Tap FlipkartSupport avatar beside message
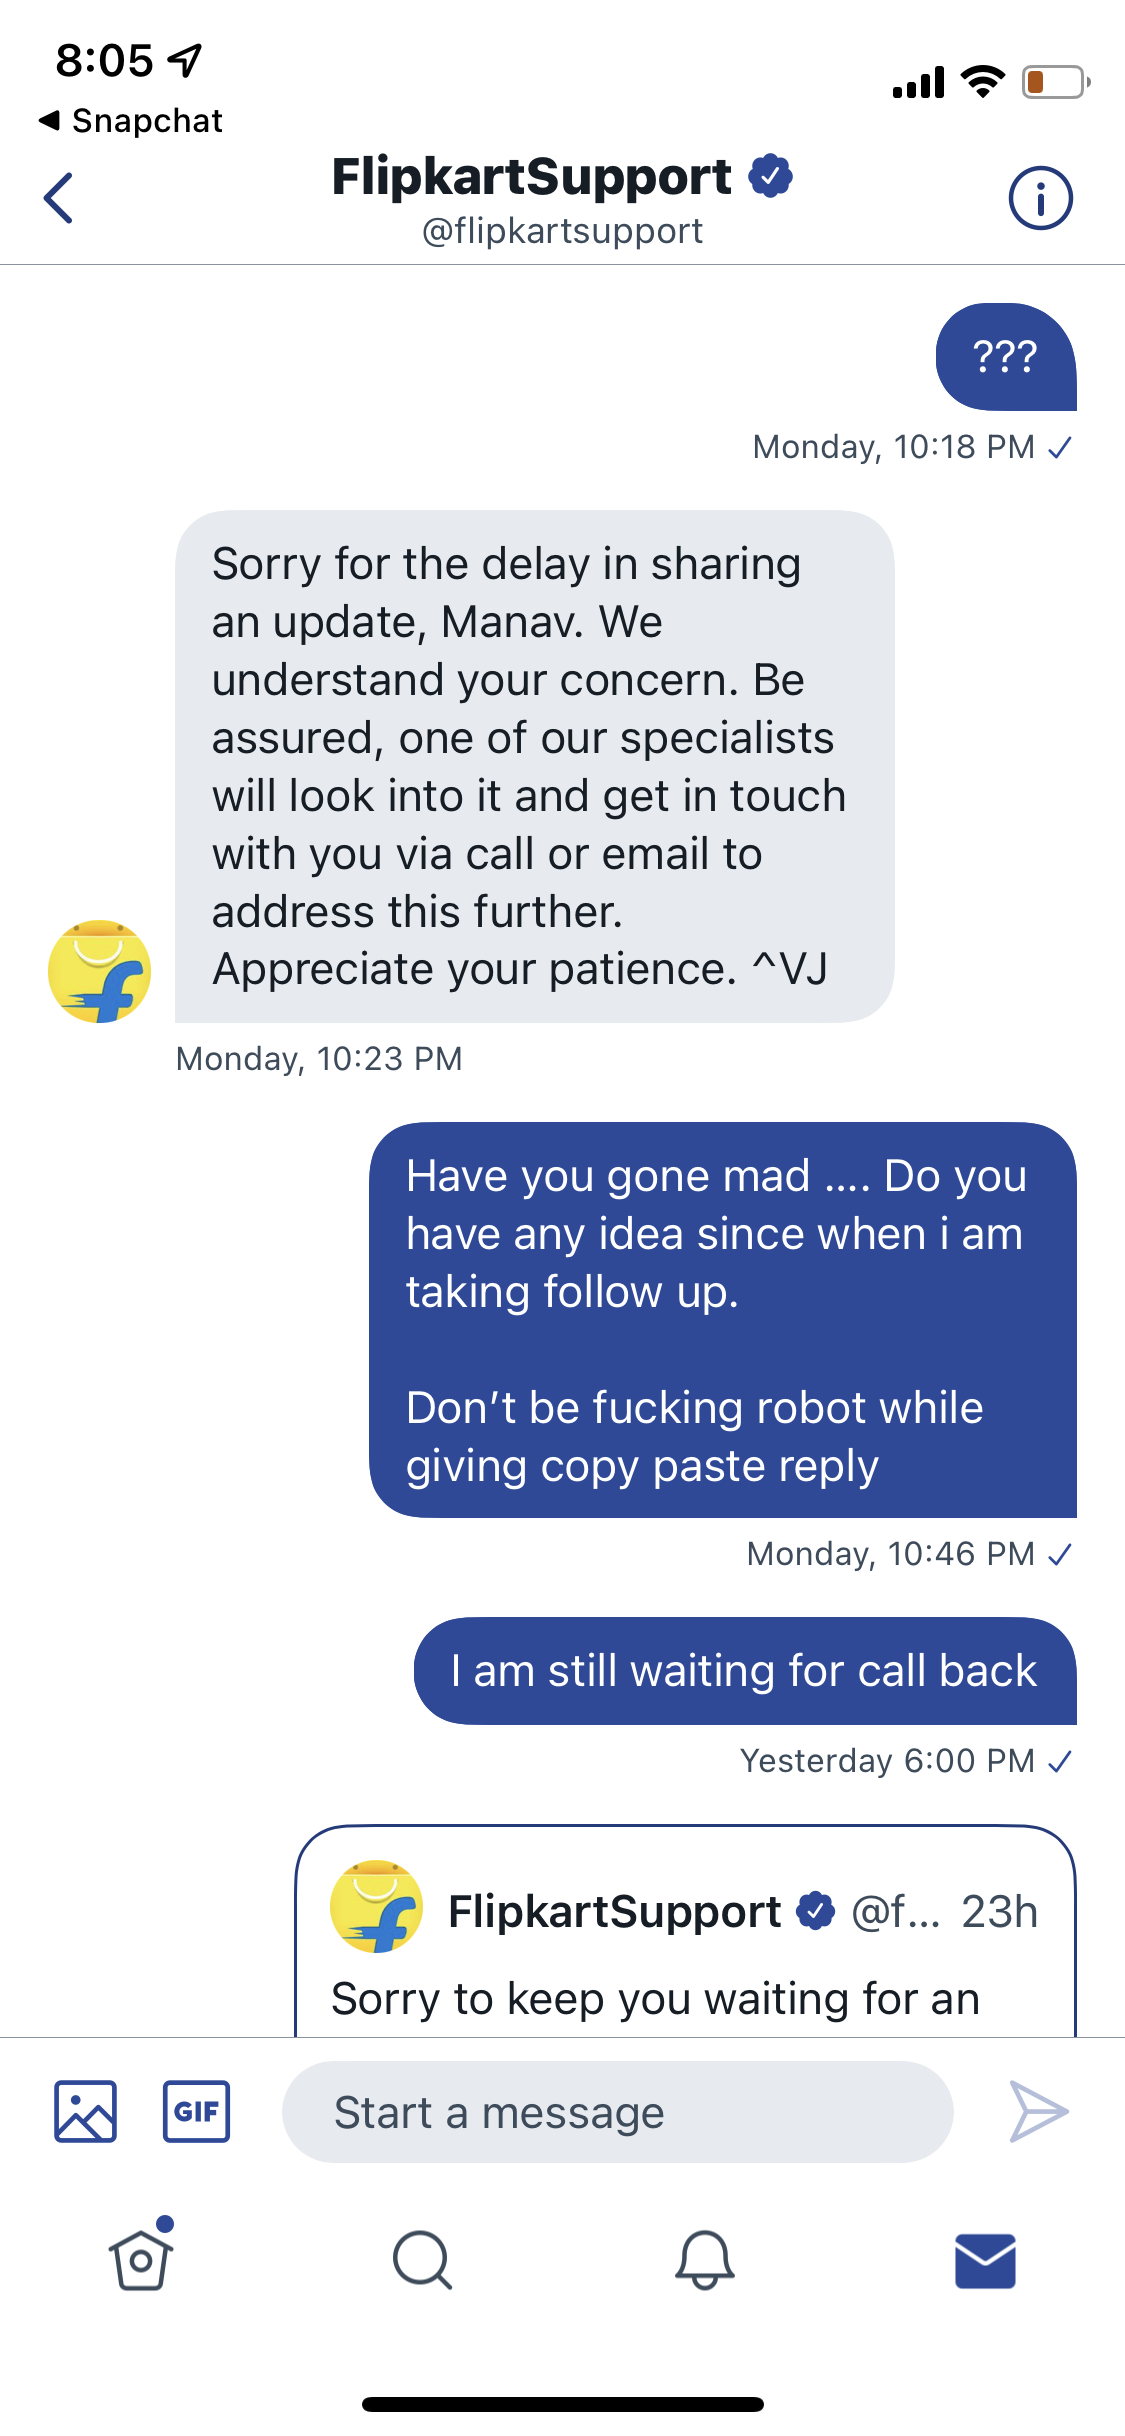Screen dimensions: 1125x2436 pyautogui.click(x=100, y=971)
